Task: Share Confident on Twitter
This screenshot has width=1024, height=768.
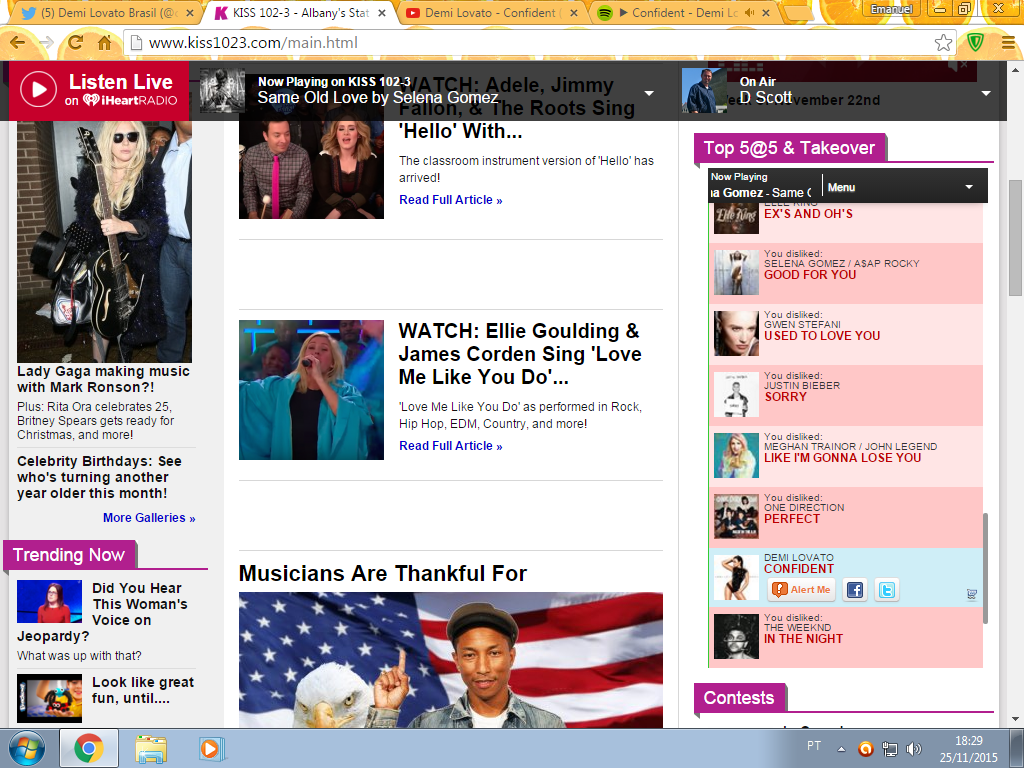Action: tap(886, 590)
